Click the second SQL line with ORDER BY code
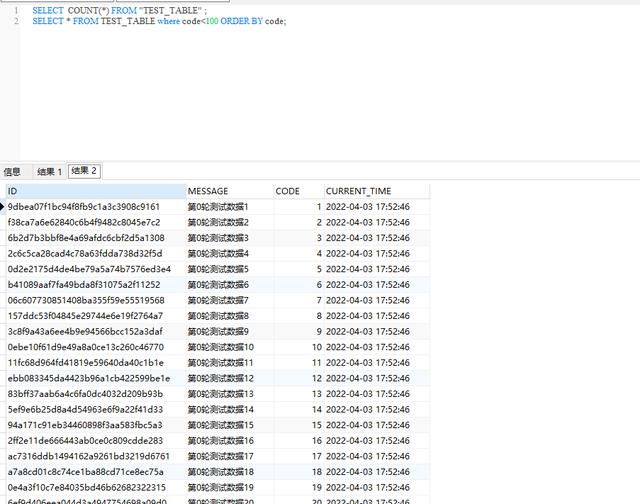This screenshot has height=504, width=640. [x=159, y=21]
